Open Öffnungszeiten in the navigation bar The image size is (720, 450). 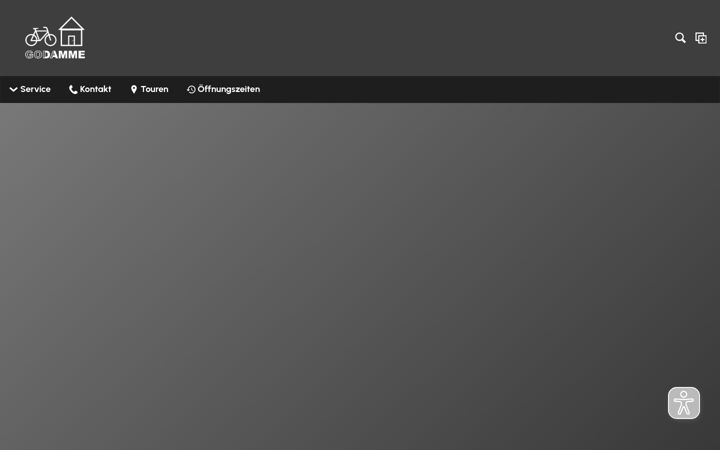pos(224,89)
